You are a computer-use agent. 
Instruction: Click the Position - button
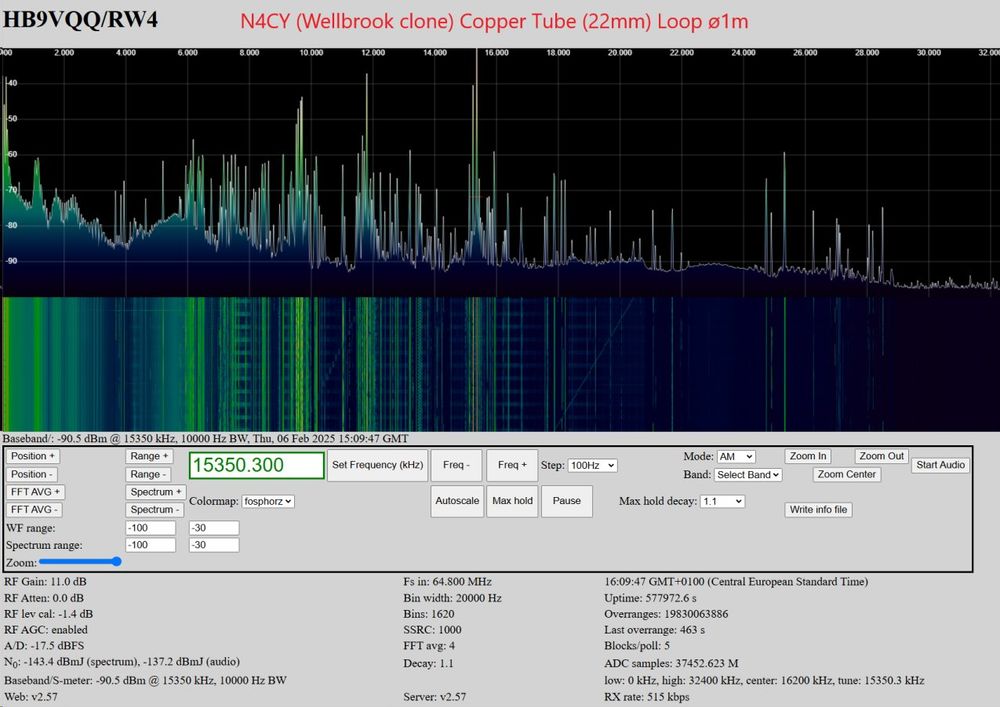32,474
